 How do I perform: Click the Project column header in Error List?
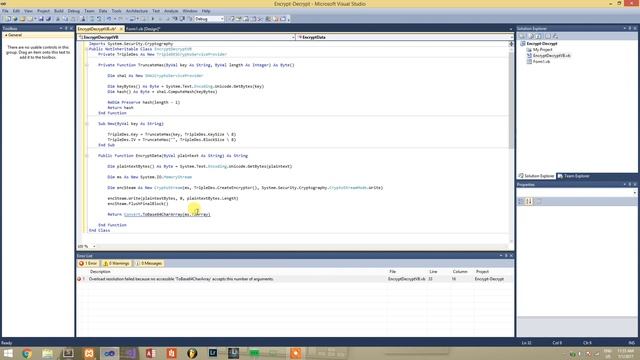coord(482,271)
